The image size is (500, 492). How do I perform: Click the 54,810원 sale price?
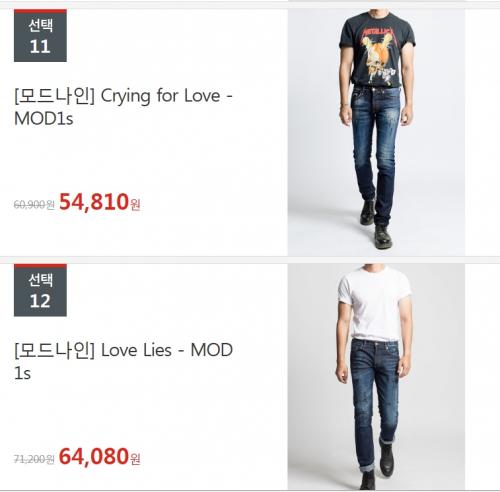pos(100,202)
